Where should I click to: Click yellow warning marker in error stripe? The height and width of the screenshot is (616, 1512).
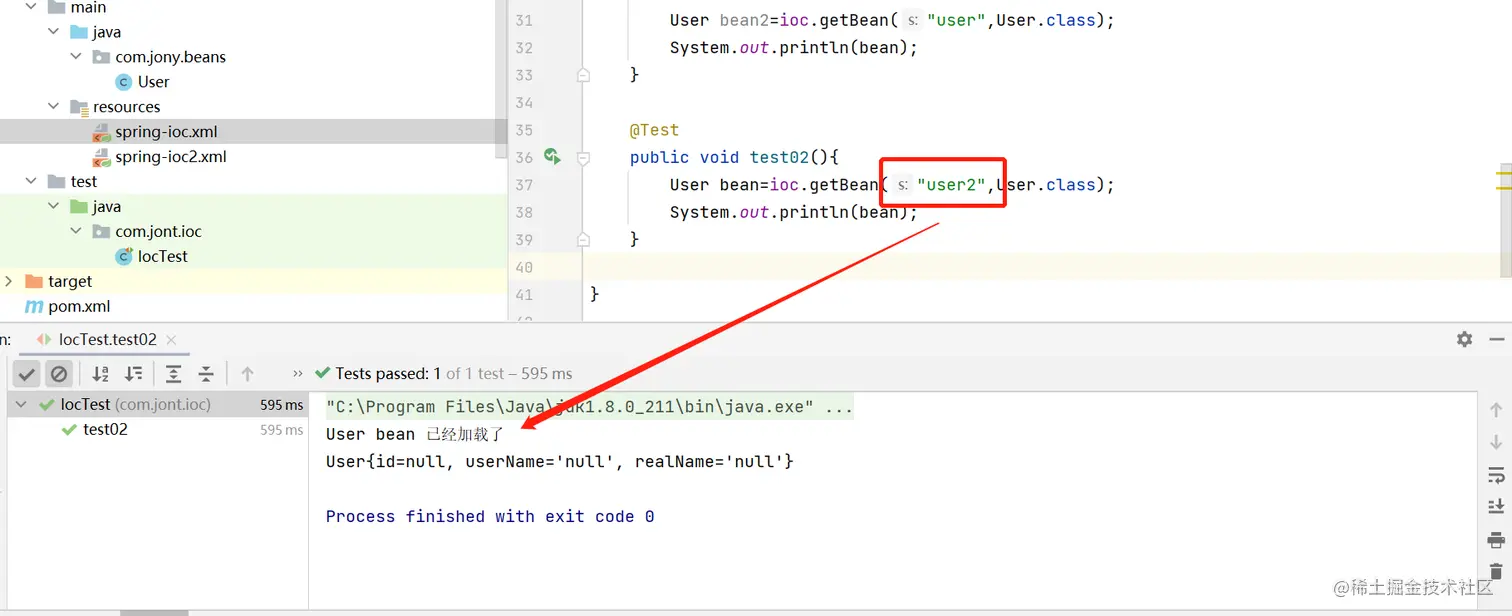pos(1504,173)
